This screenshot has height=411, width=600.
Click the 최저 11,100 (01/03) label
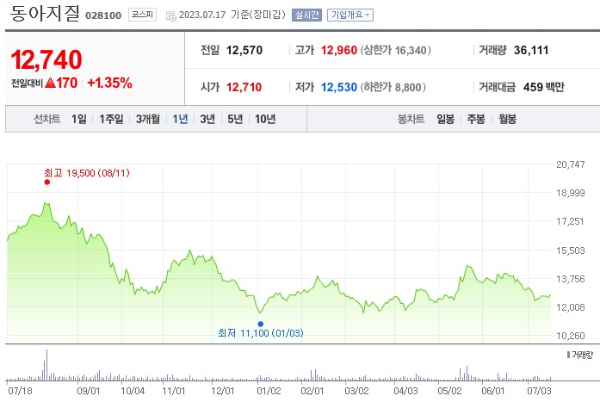click(261, 333)
